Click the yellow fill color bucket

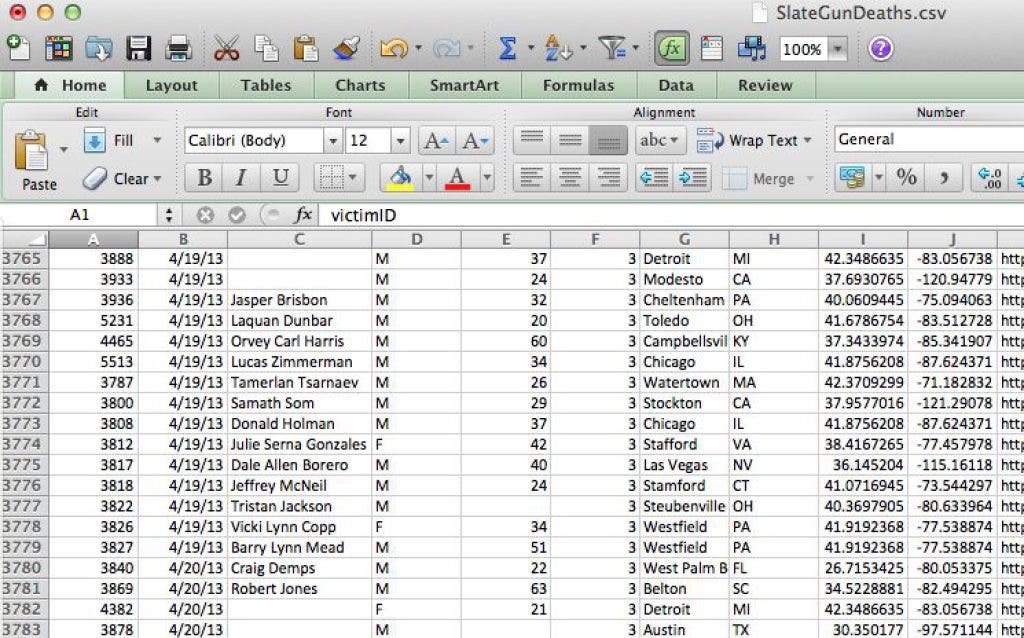(401, 178)
